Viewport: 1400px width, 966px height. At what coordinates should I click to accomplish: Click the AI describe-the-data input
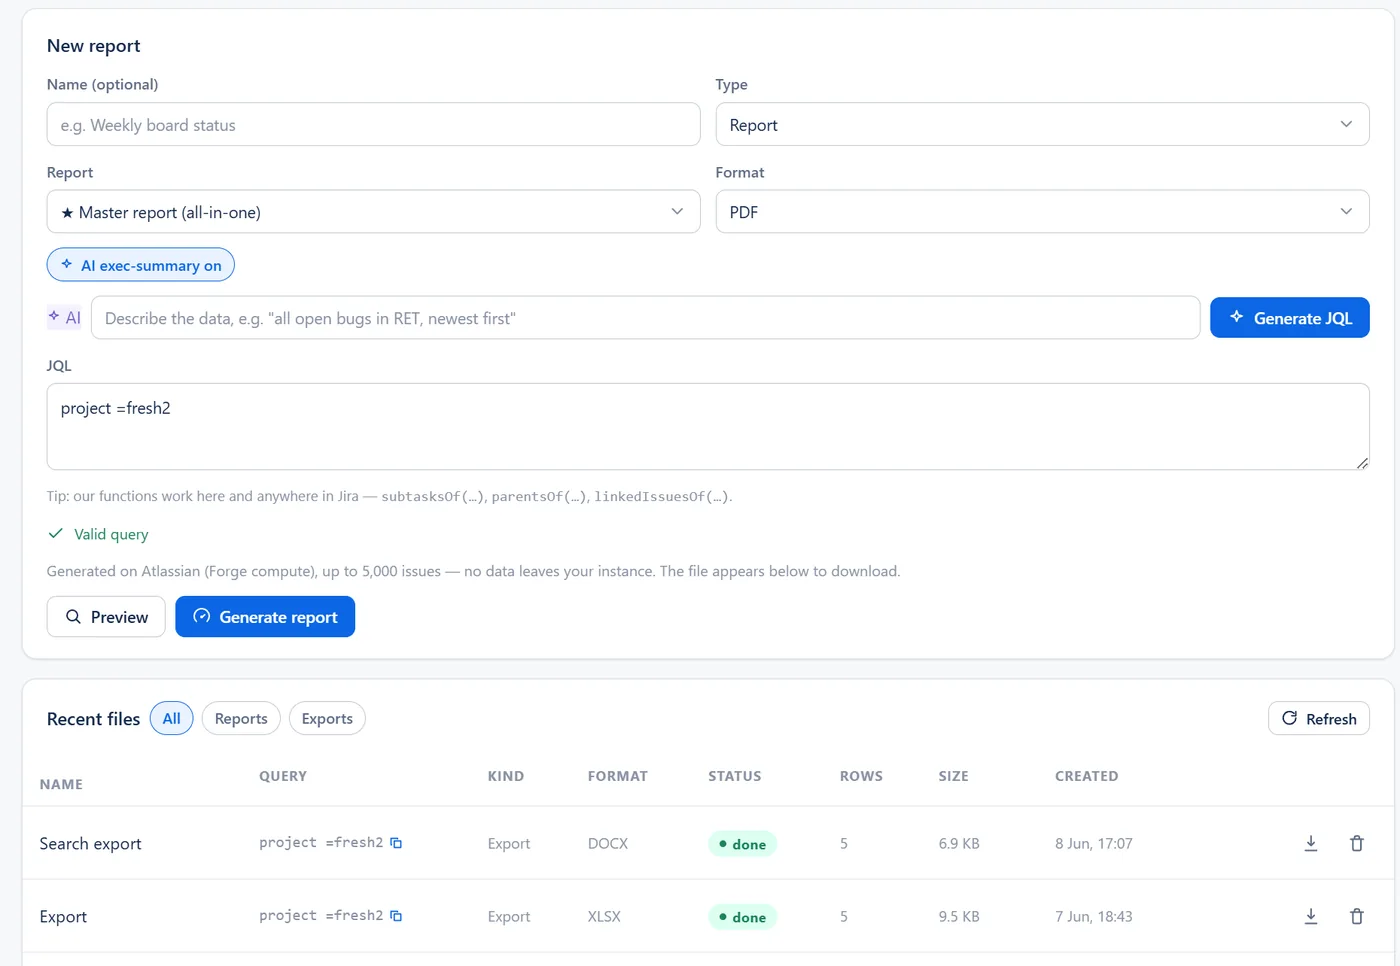click(x=645, y=318)
